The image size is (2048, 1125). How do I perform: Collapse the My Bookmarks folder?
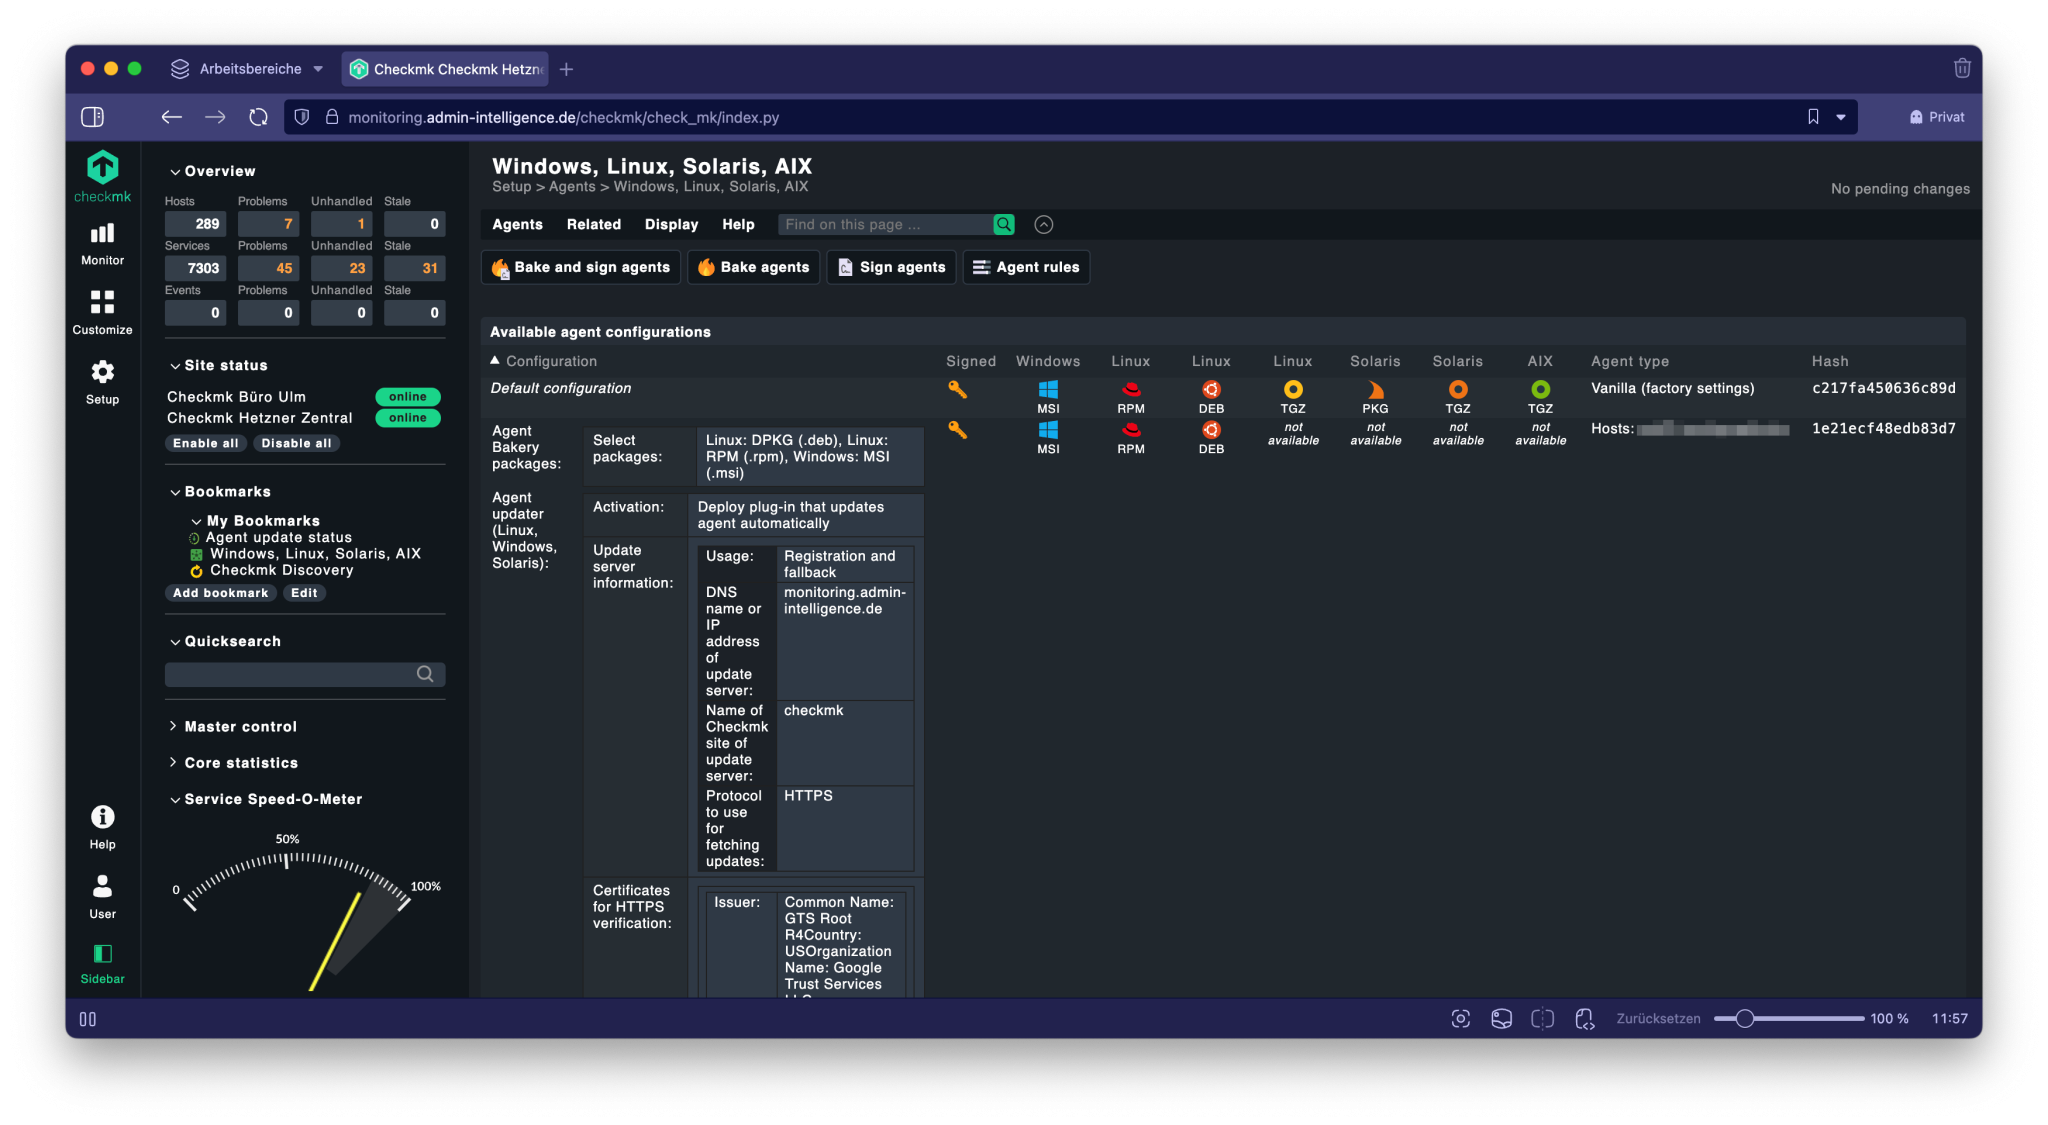click(255, 521)
